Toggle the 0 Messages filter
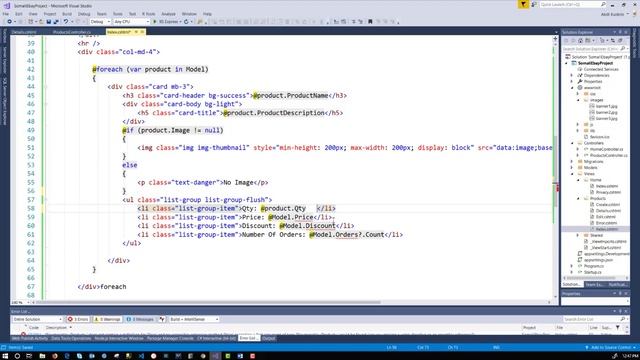This screenshot has width=640, height=360. click(140, 319)
